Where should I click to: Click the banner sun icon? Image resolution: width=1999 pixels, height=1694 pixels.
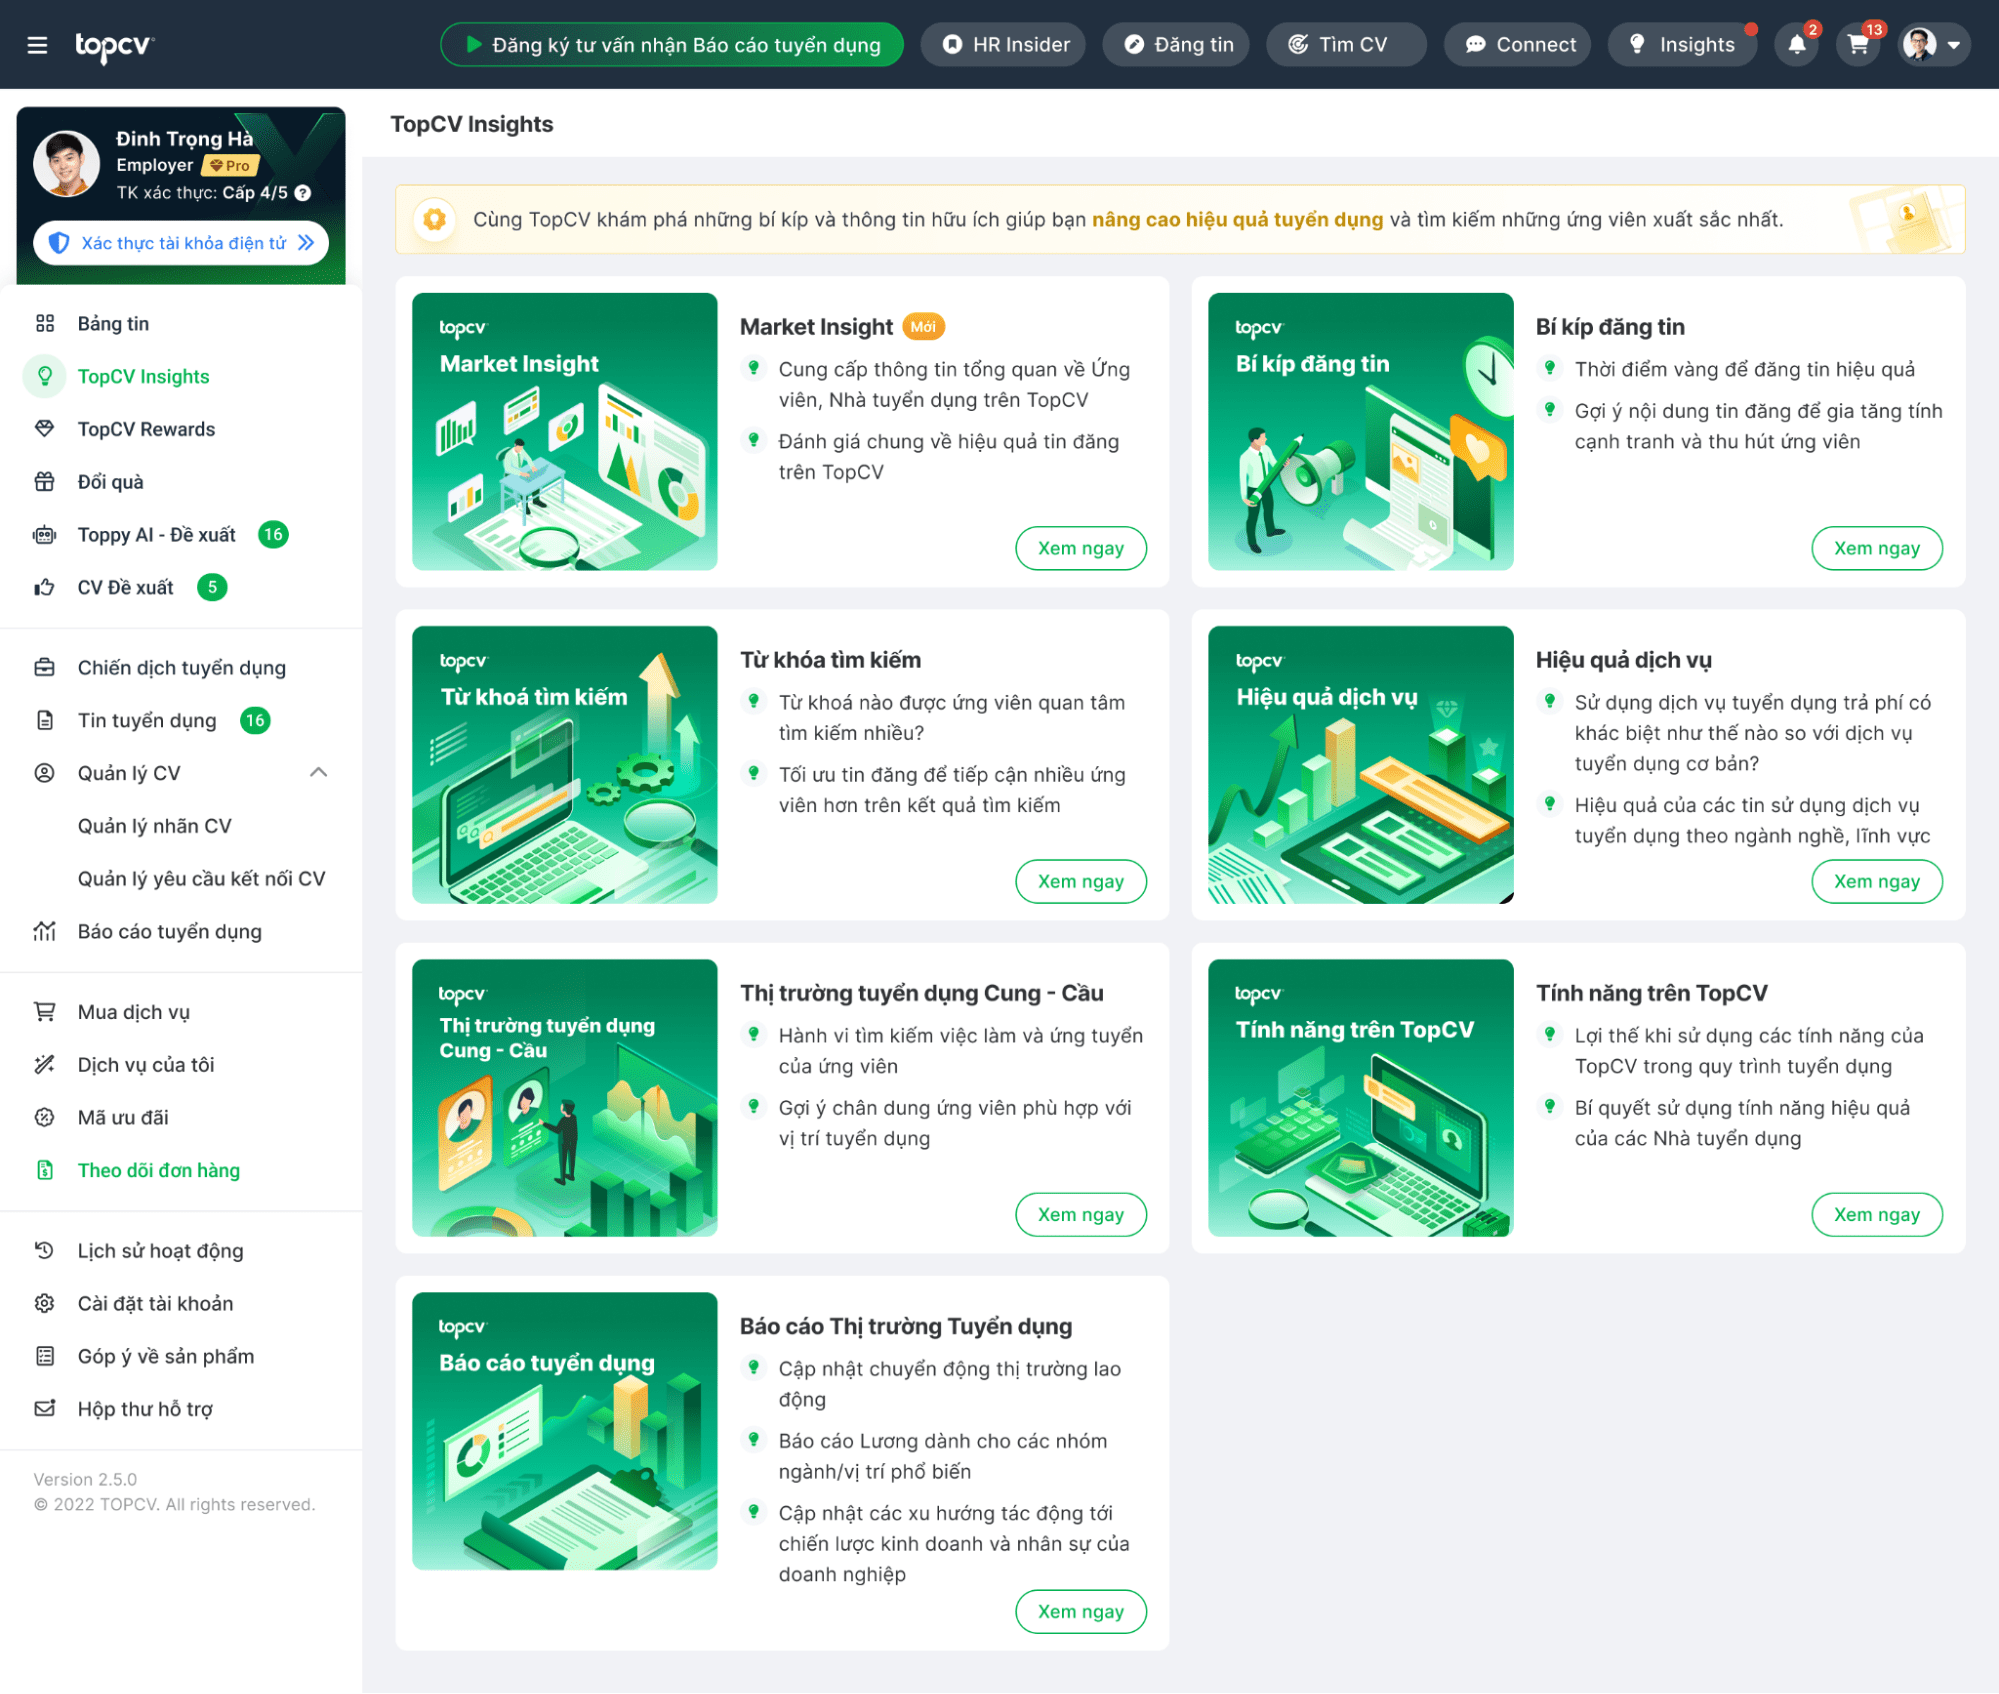click(435, 219)
